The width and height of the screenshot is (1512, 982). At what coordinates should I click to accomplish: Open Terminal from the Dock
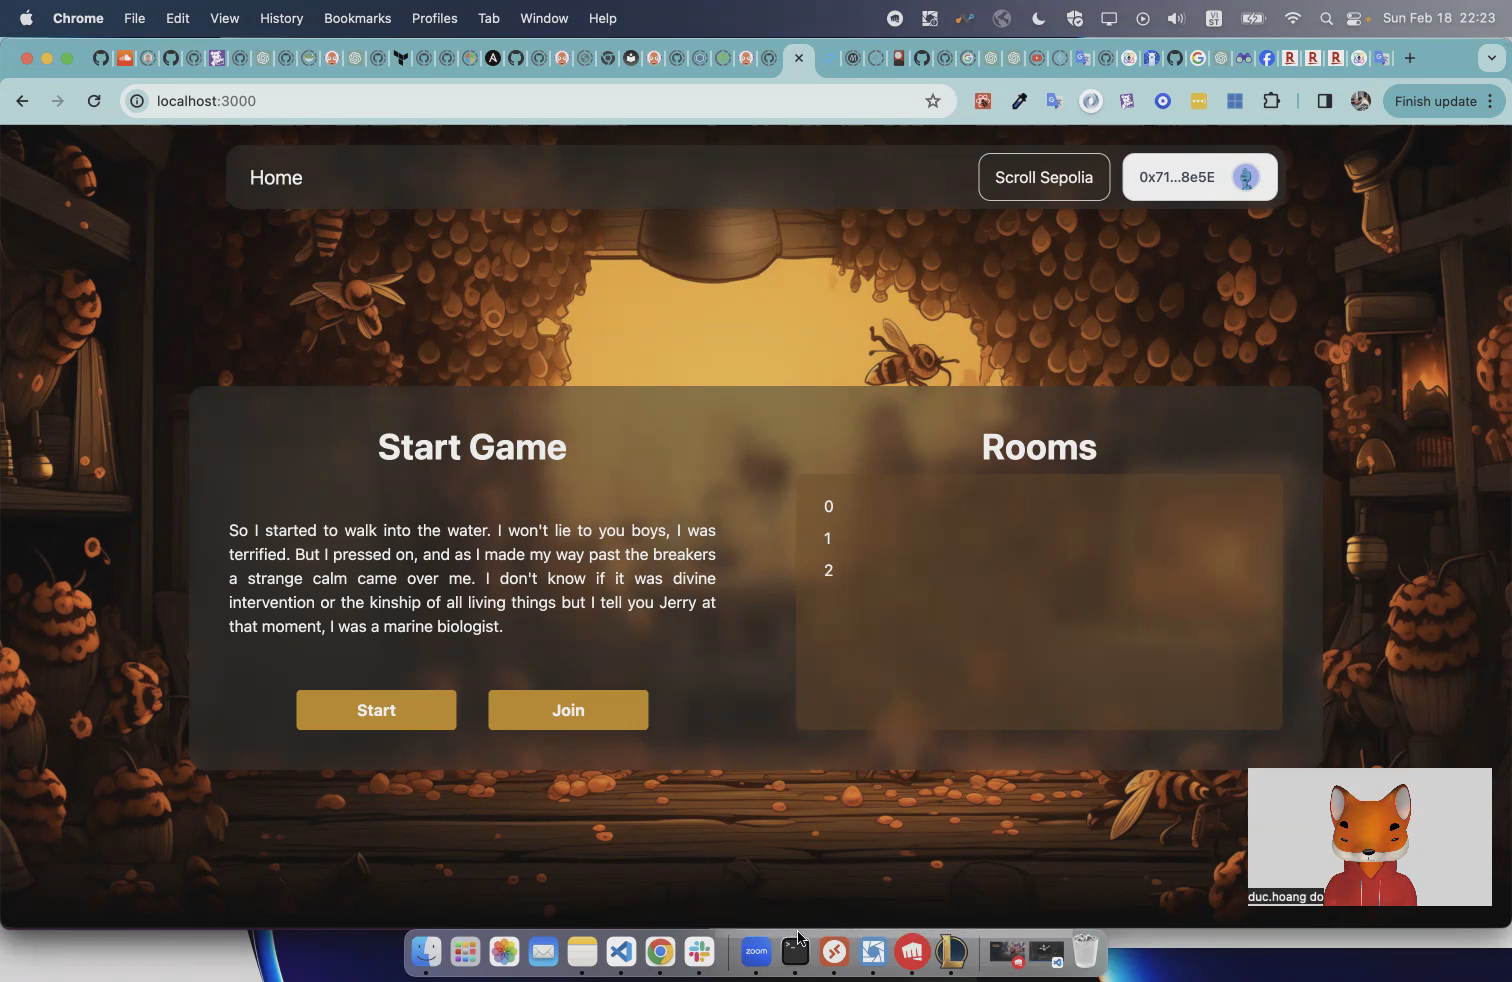[x=795, y=951]
